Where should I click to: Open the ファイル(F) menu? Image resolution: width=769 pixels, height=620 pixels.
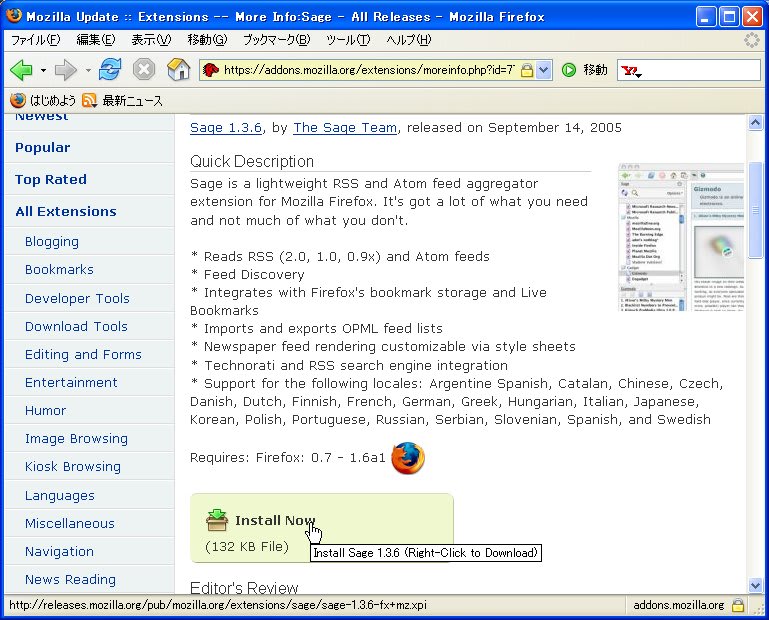coord(35,40)
